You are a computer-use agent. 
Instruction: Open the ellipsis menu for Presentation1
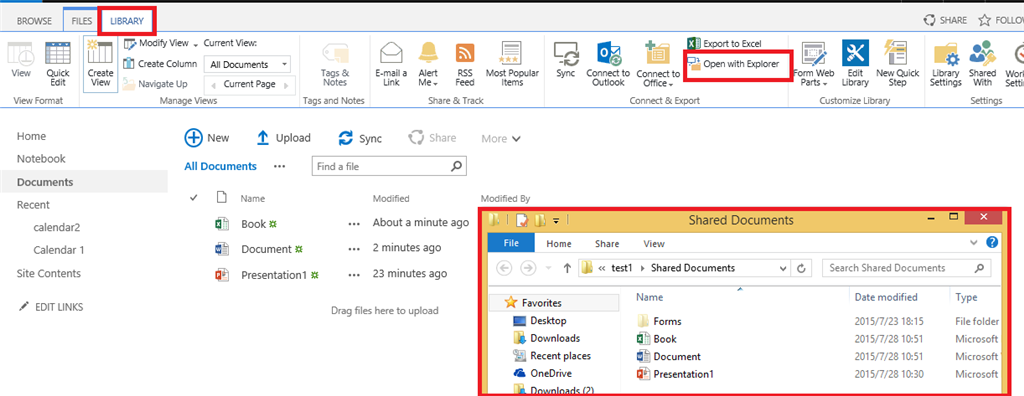click(x=354, y=275)
